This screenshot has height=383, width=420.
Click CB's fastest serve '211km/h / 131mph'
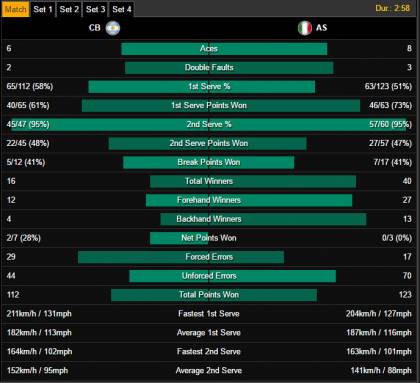(39, 314)
